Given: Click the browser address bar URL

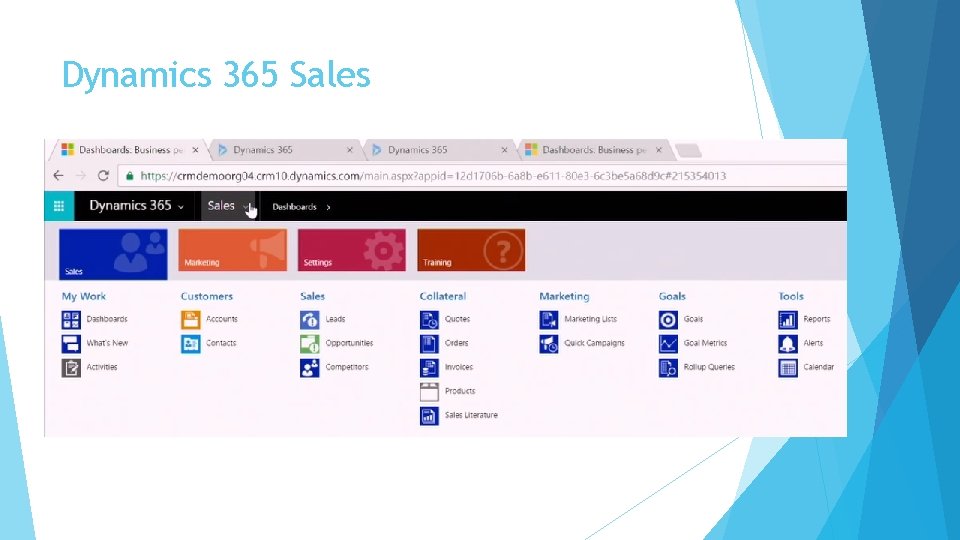Looking at the screenshot, I should tap(433, 176).
